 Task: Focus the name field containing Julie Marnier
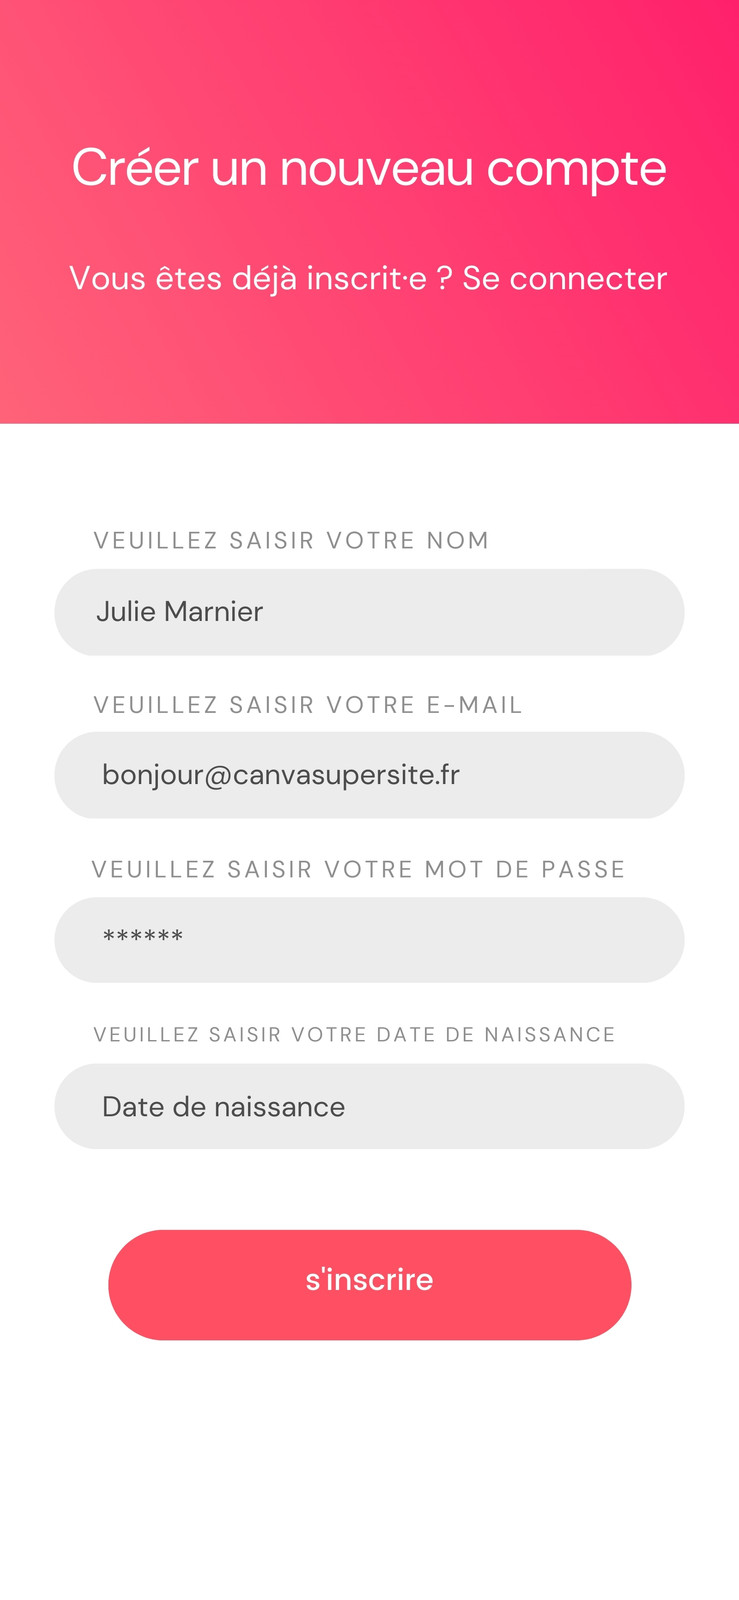pyautogui.click(x=369, y=612)
